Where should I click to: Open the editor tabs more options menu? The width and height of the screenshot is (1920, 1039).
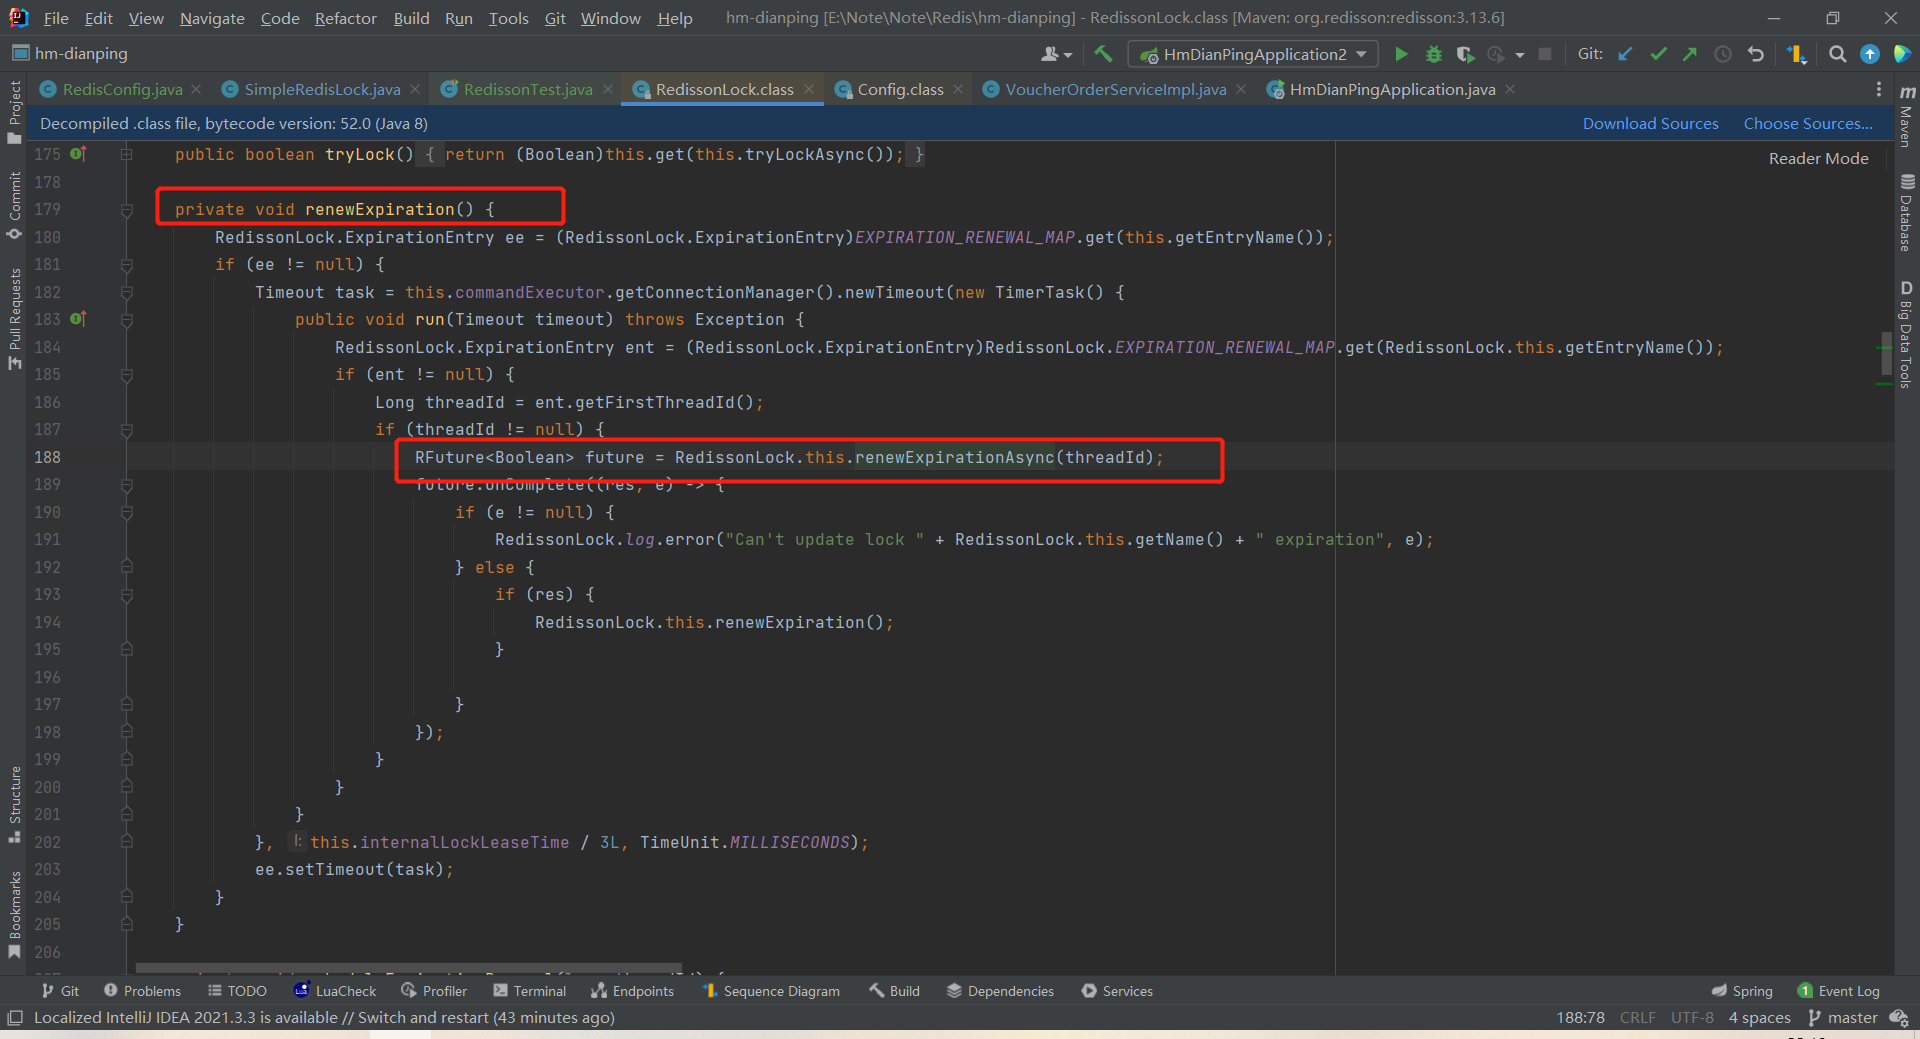pos(1879,90)
